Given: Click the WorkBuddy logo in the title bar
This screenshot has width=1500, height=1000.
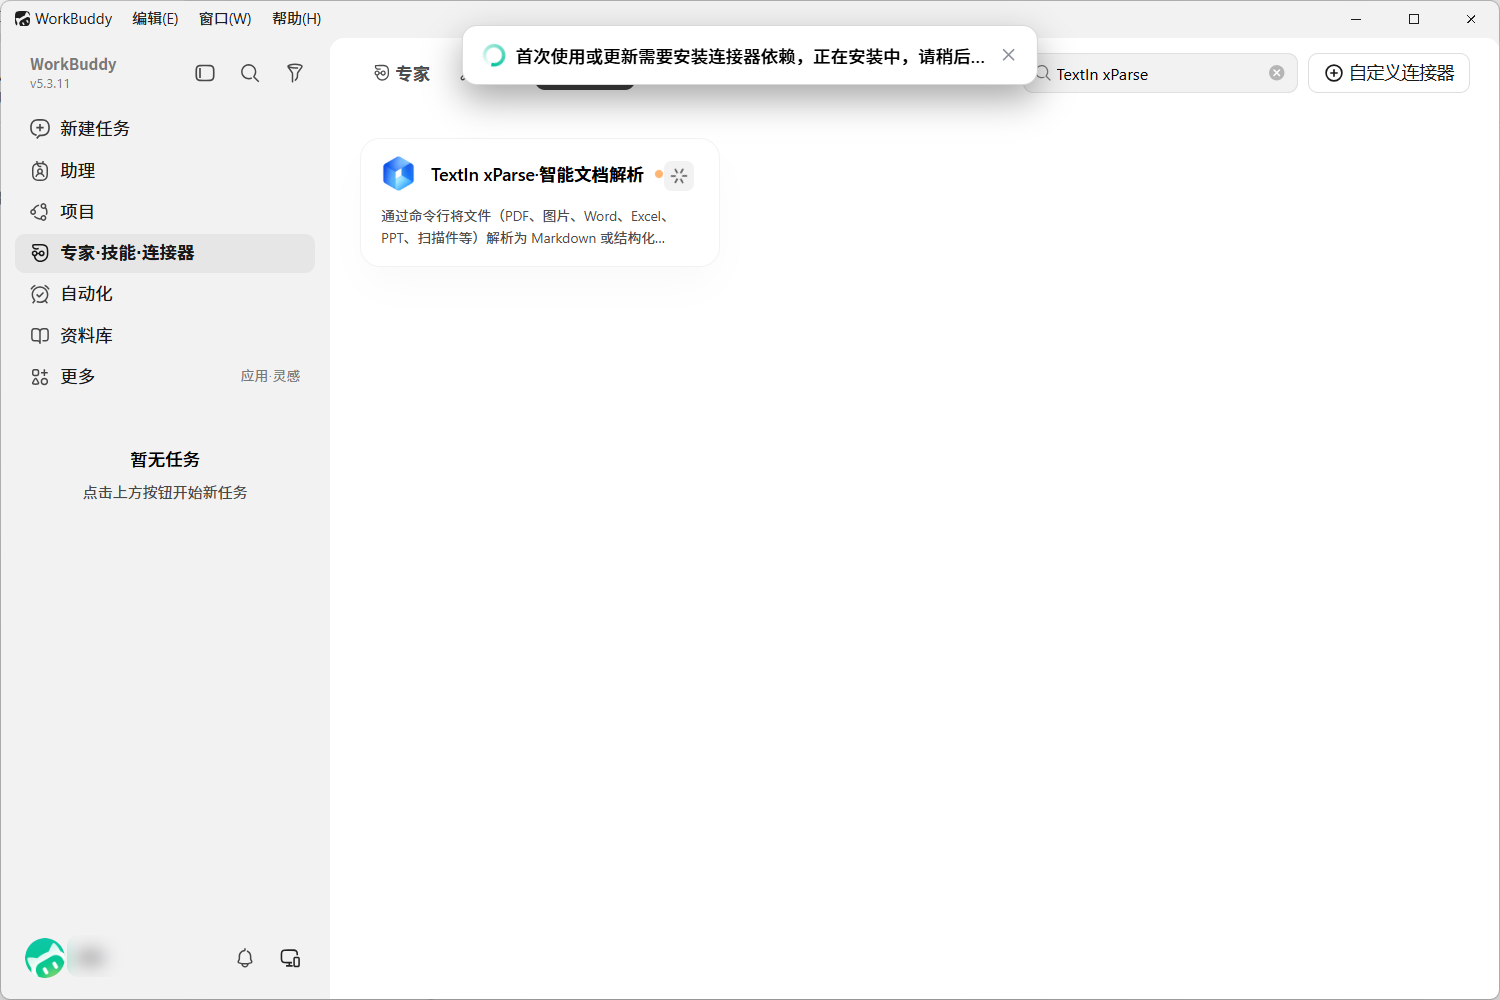Looking at the screenshot, I should [23, 19].
